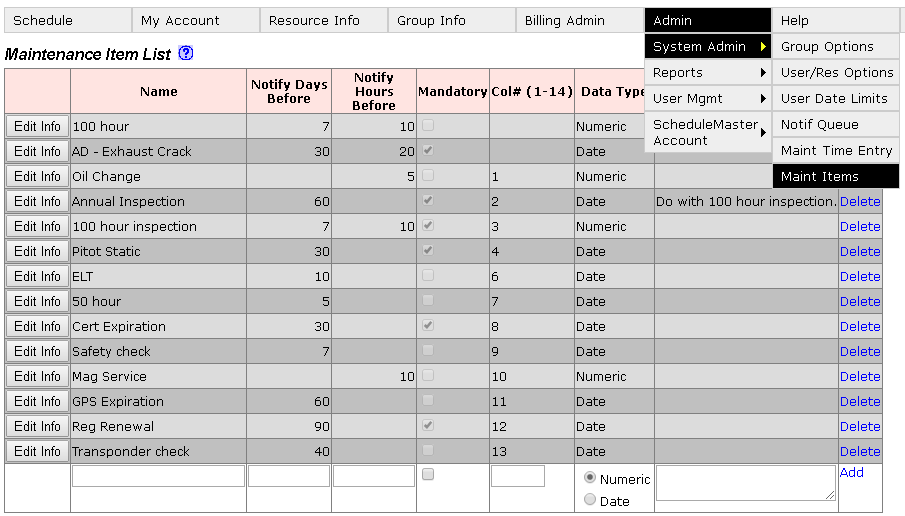Screen dimensions: 905x516
Task: Click Edit Info for 100 hour
Action: (38, 126)
